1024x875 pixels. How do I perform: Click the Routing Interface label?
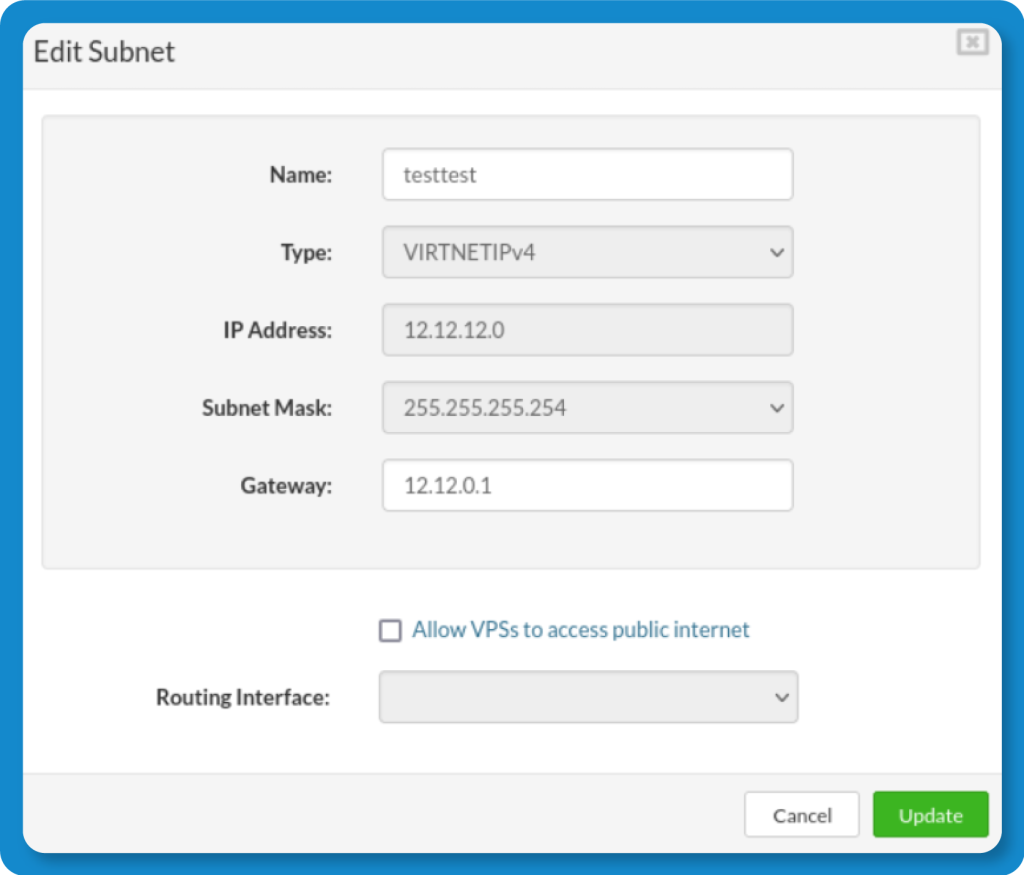tap(242, 697)
